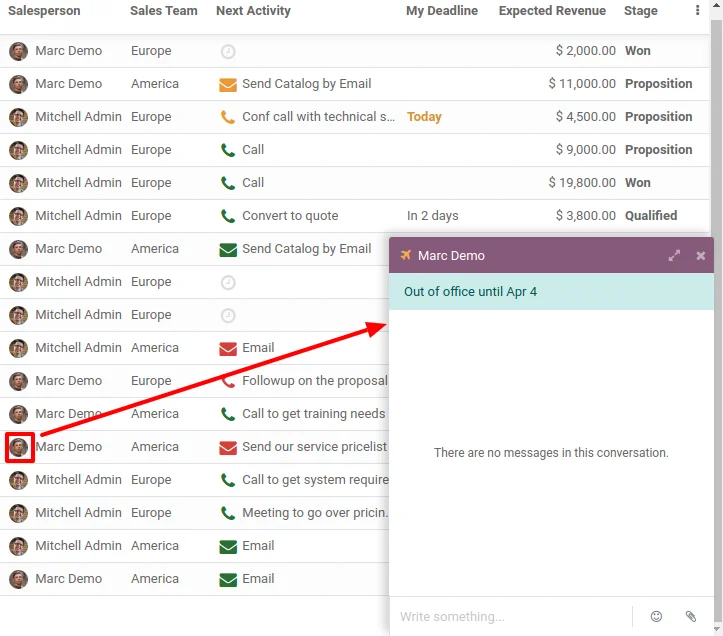Click the Today deadline cell
This screenshot has width=723, height=636.
[x=424, y=117]
